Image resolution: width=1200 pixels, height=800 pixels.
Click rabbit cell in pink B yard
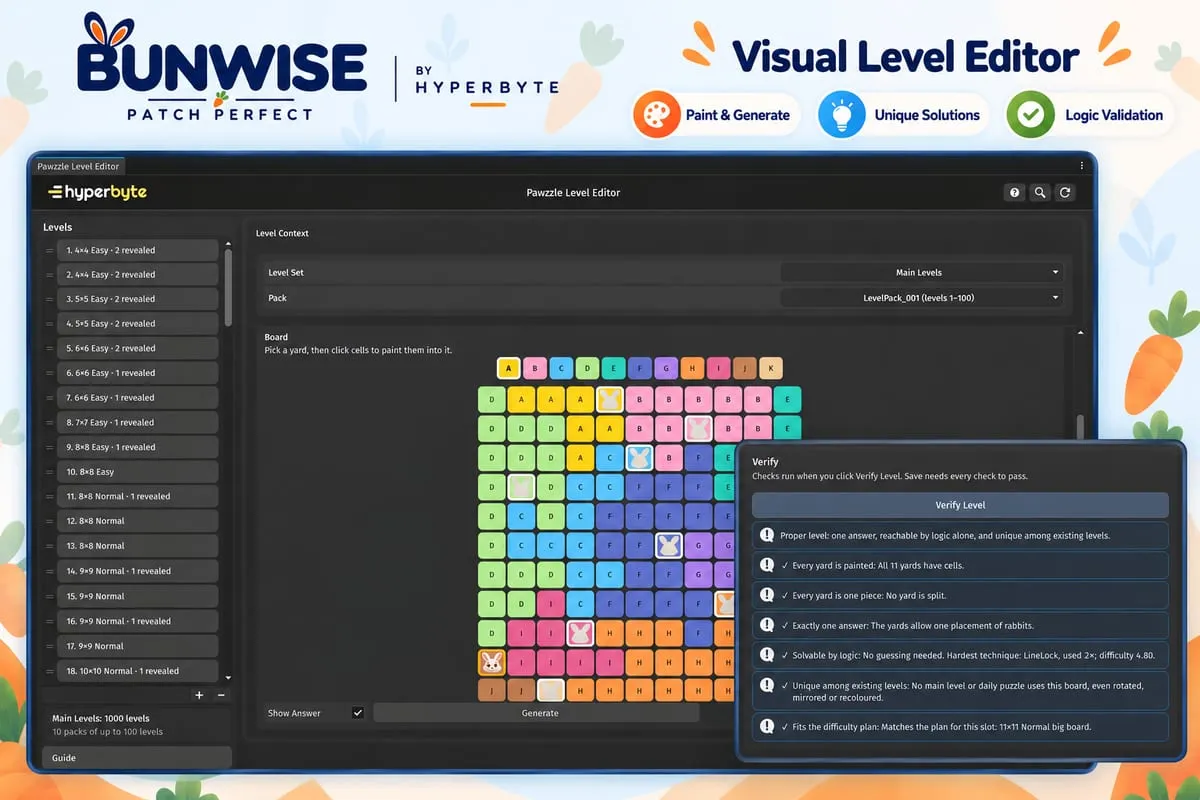coord(698,429)
